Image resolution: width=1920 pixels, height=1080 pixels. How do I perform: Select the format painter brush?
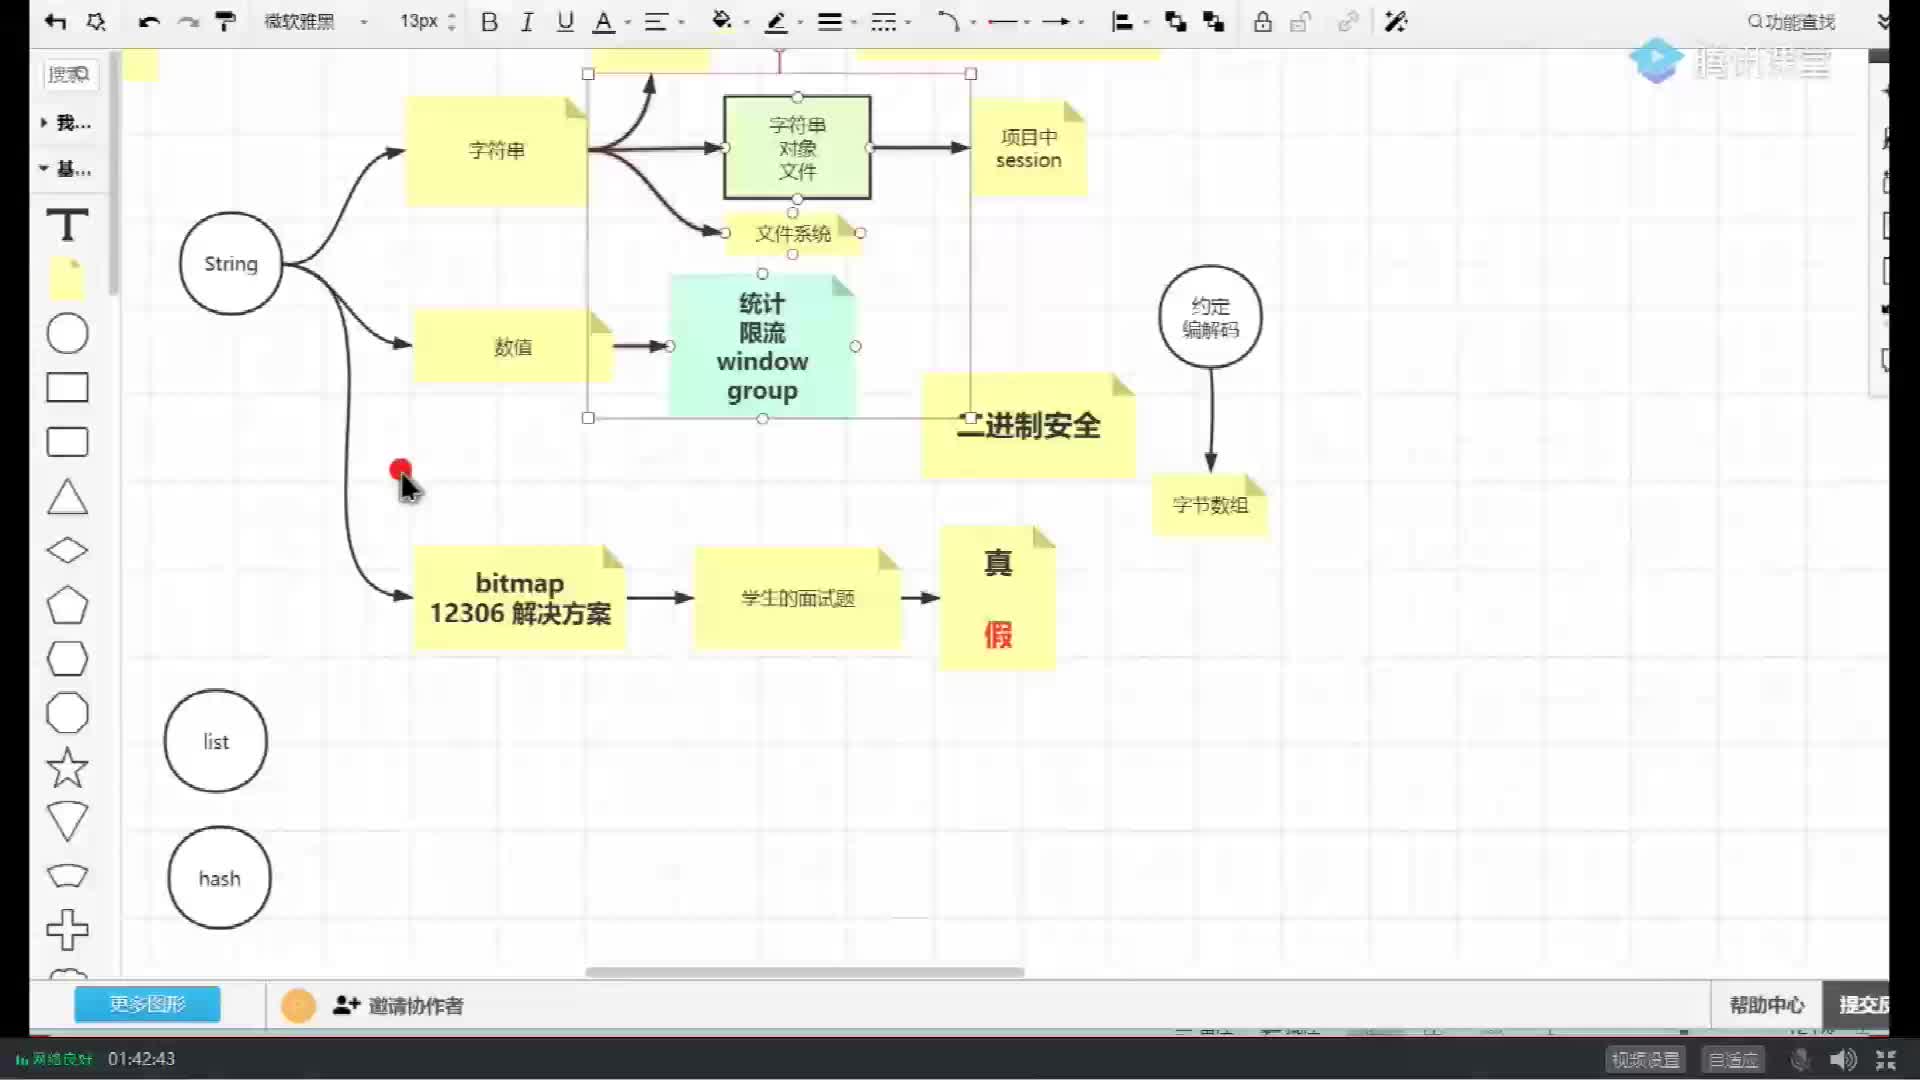226,22
